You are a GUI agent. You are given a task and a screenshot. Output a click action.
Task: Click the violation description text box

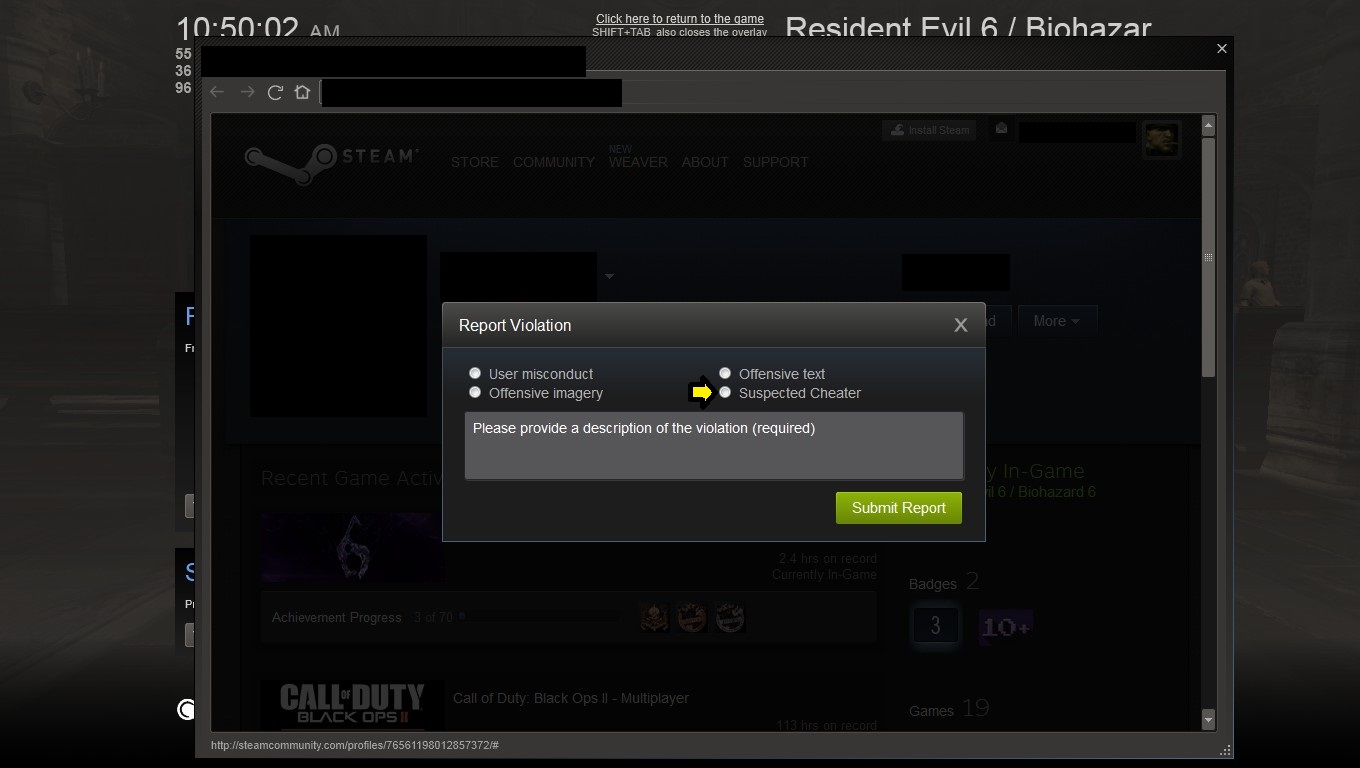point(714,446)
